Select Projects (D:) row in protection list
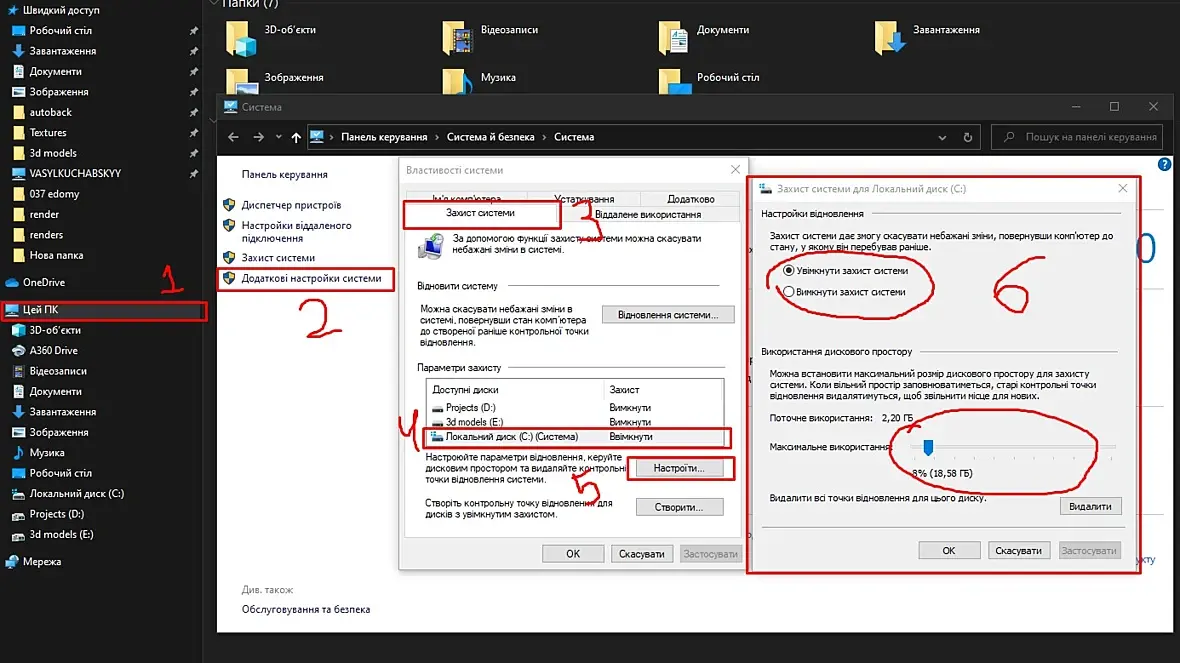The width and height of the screenshot is (1180, 663). [575, 407]
